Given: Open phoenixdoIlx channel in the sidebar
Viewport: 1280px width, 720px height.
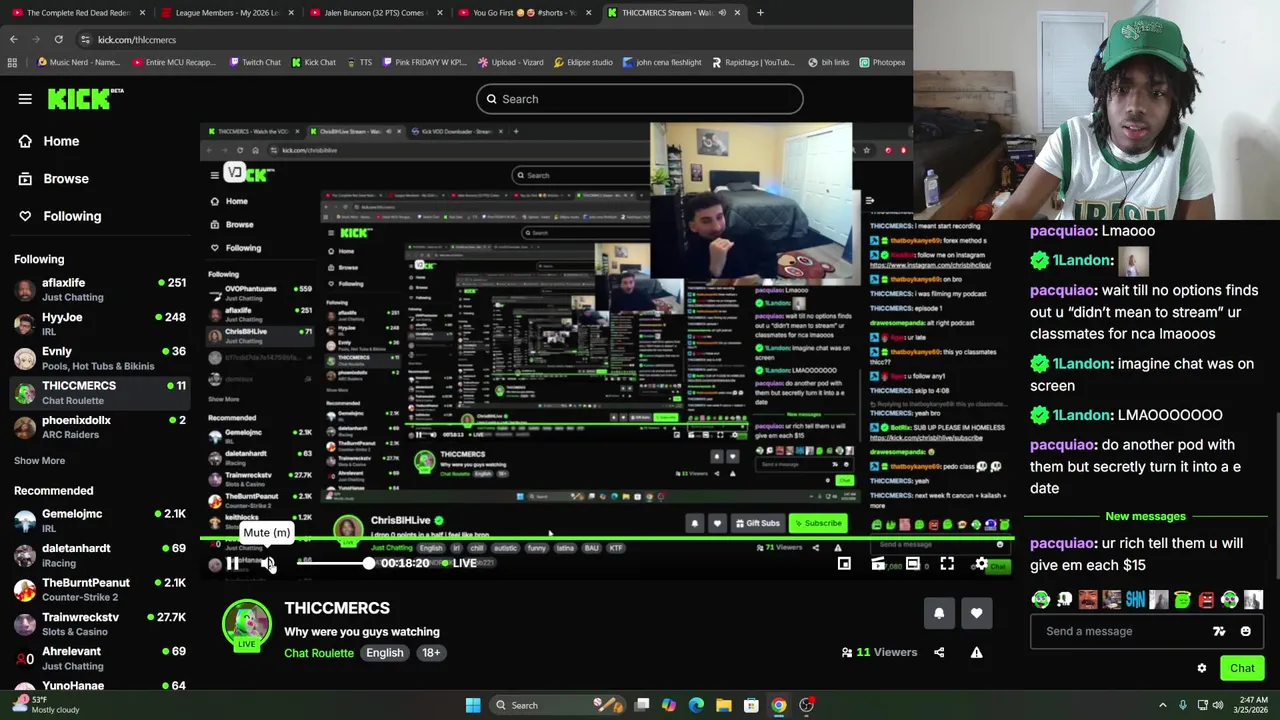Looking at the screenshot, I should [x=100, y=427].
